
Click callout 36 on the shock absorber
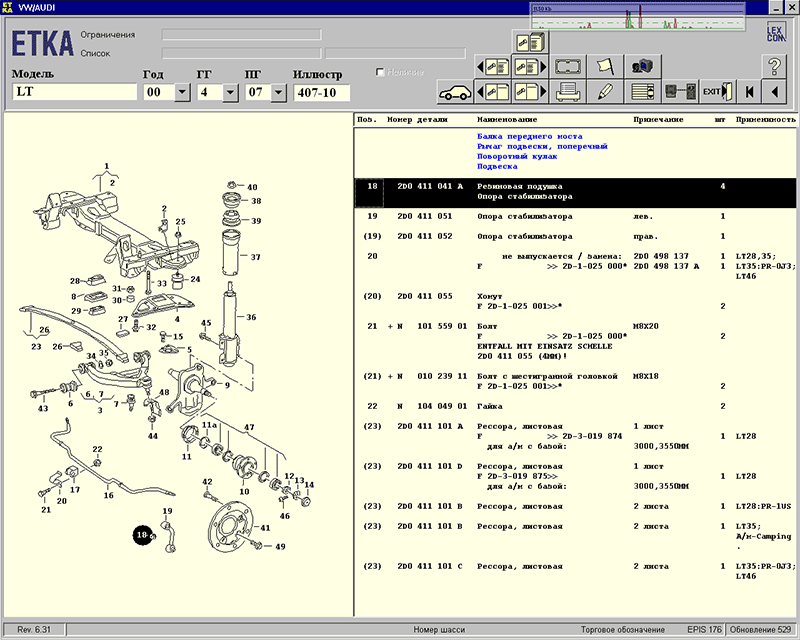tap(251, 317)
